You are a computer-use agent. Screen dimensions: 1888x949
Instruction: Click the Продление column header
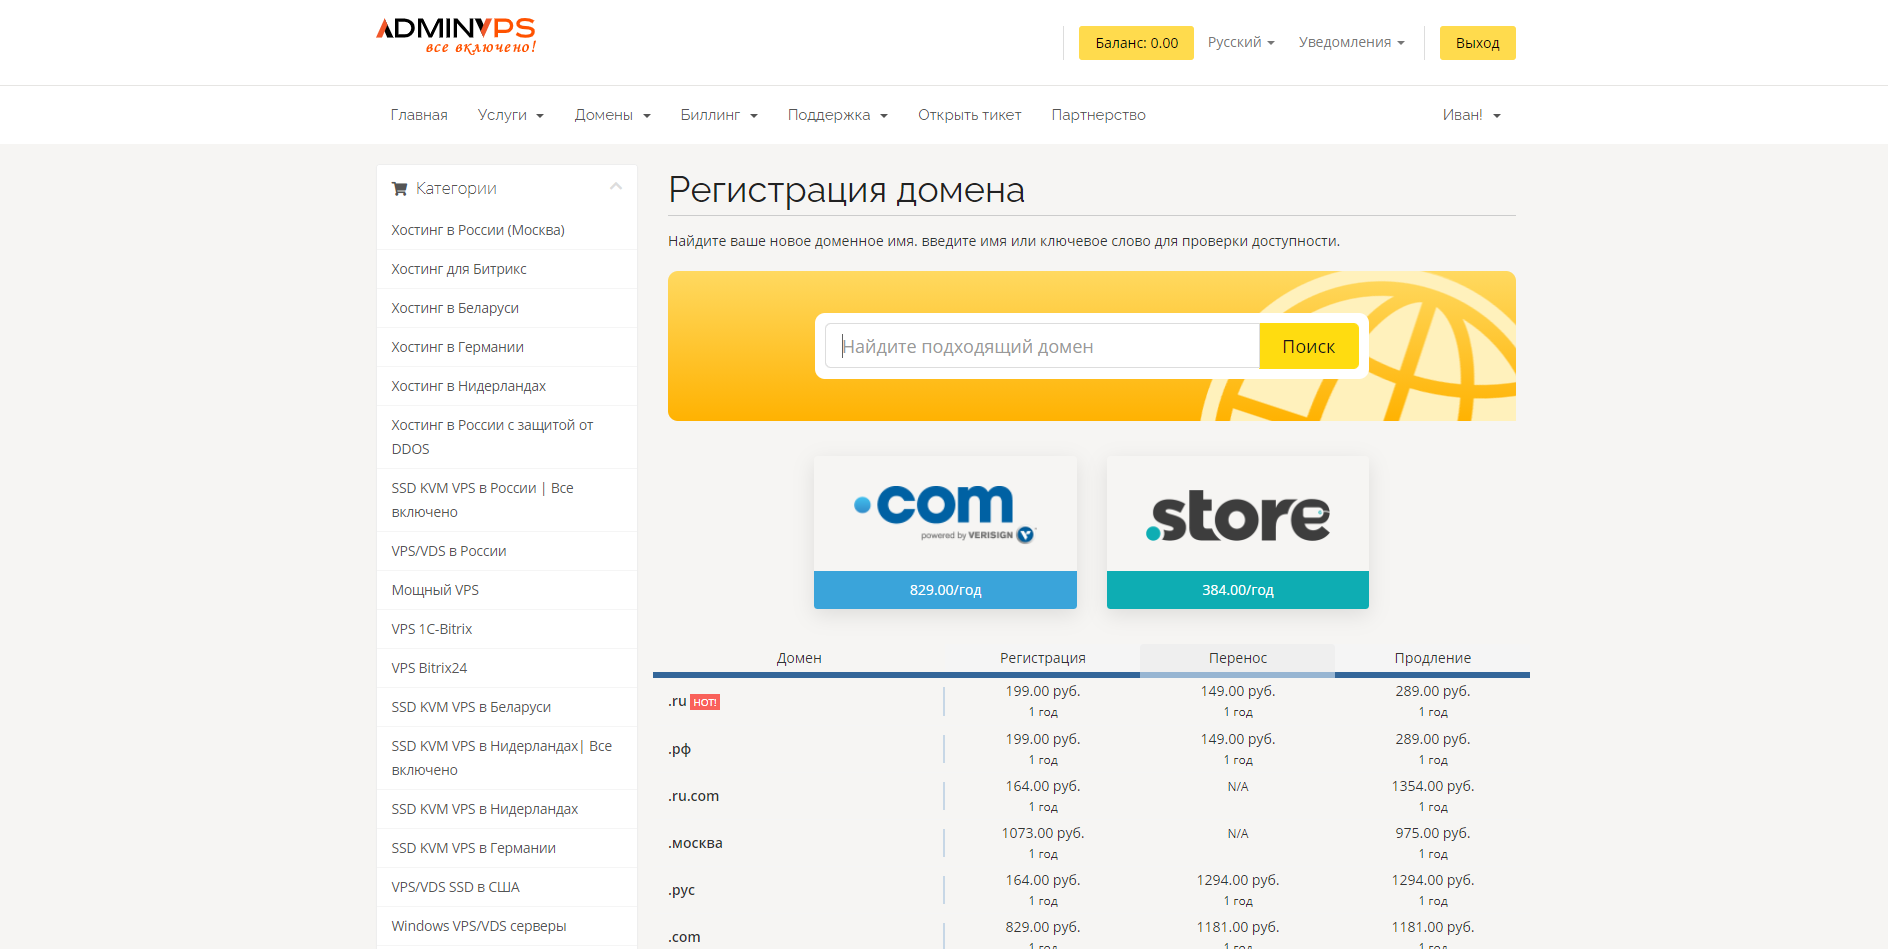1432,658
